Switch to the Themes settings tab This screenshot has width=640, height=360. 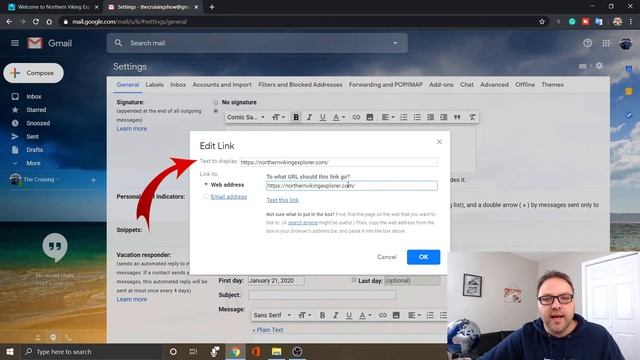tap(552, 84)
